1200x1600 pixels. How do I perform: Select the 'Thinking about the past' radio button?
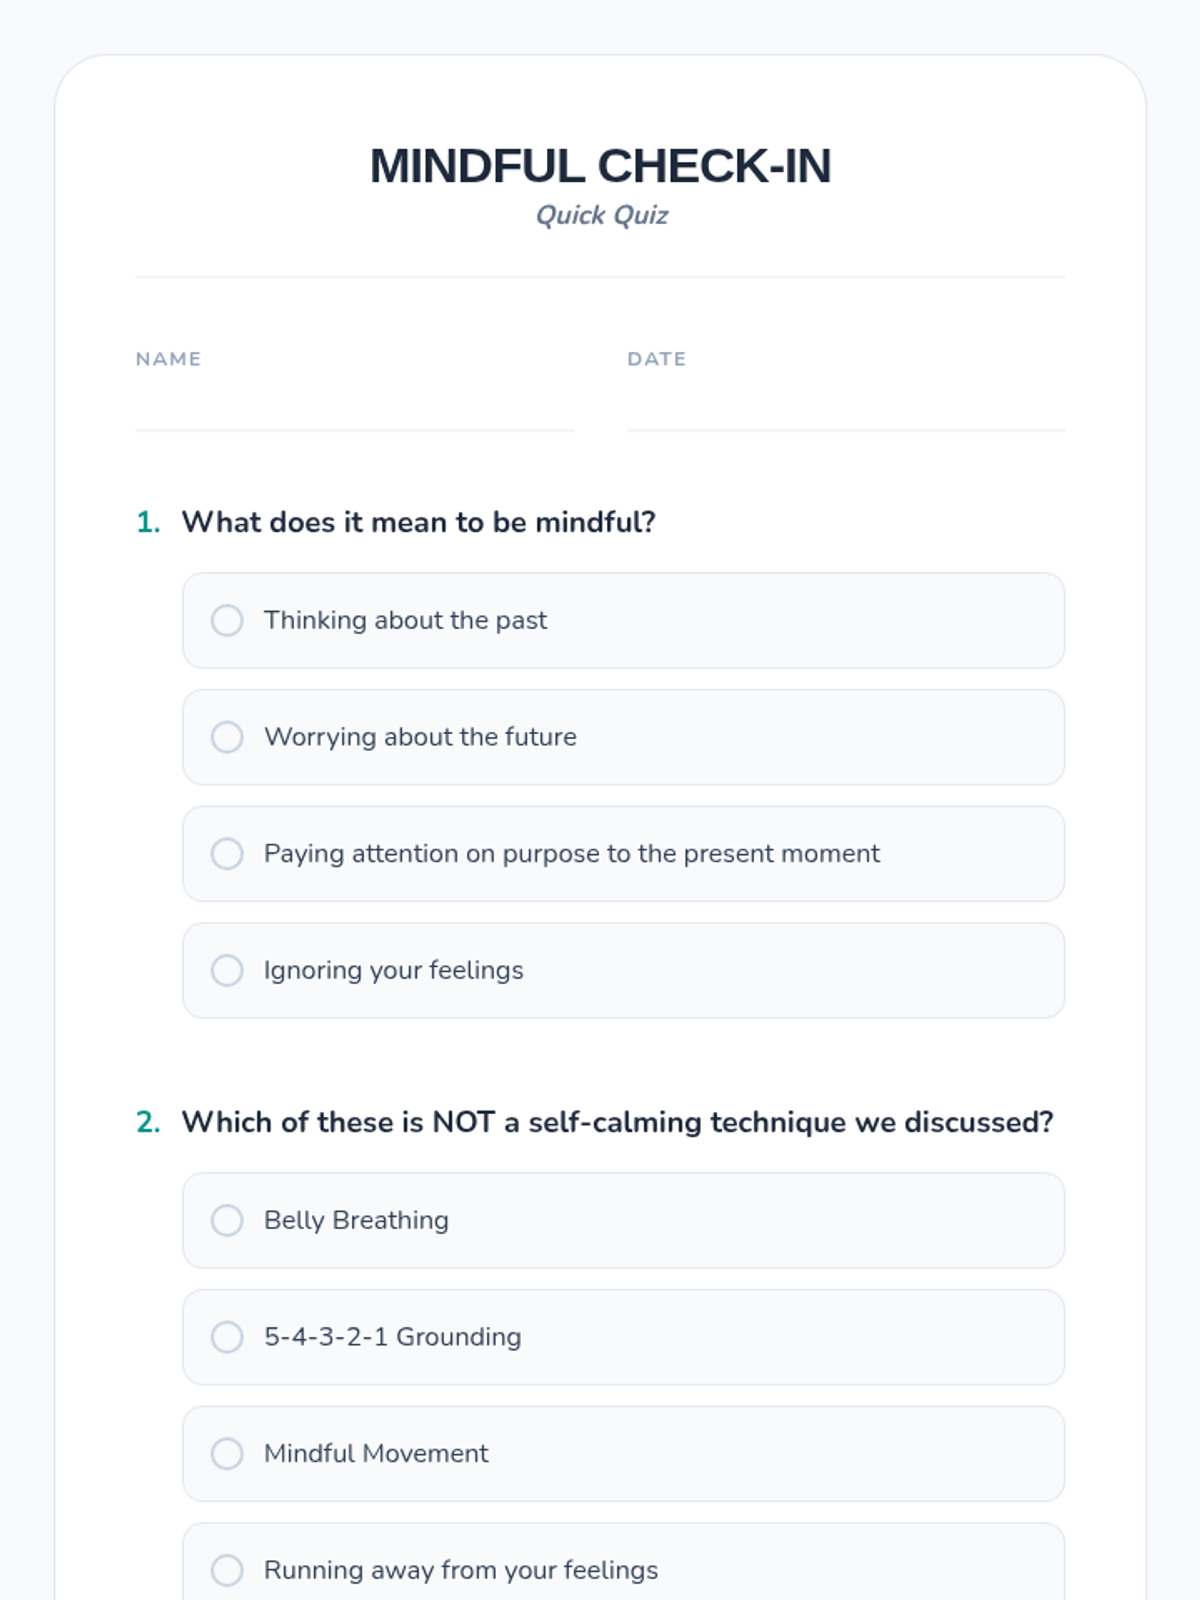click(x=227, y=620)
